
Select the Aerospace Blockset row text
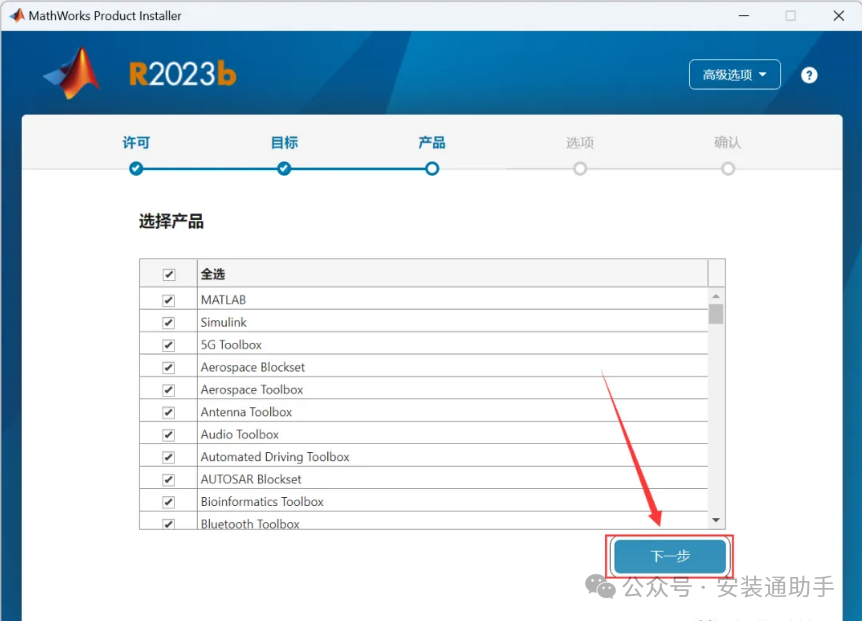coord(253,368)
